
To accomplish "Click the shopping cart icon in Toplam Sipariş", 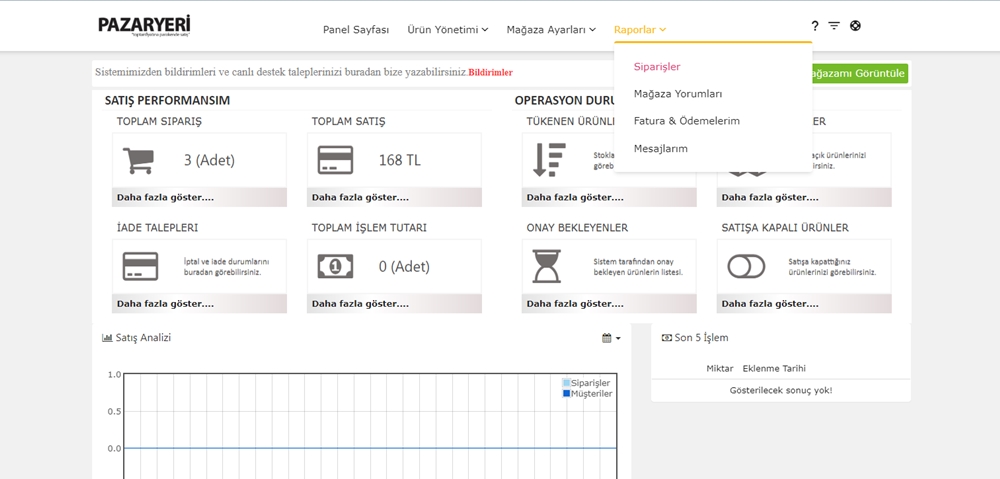I will tap(138, 161).
